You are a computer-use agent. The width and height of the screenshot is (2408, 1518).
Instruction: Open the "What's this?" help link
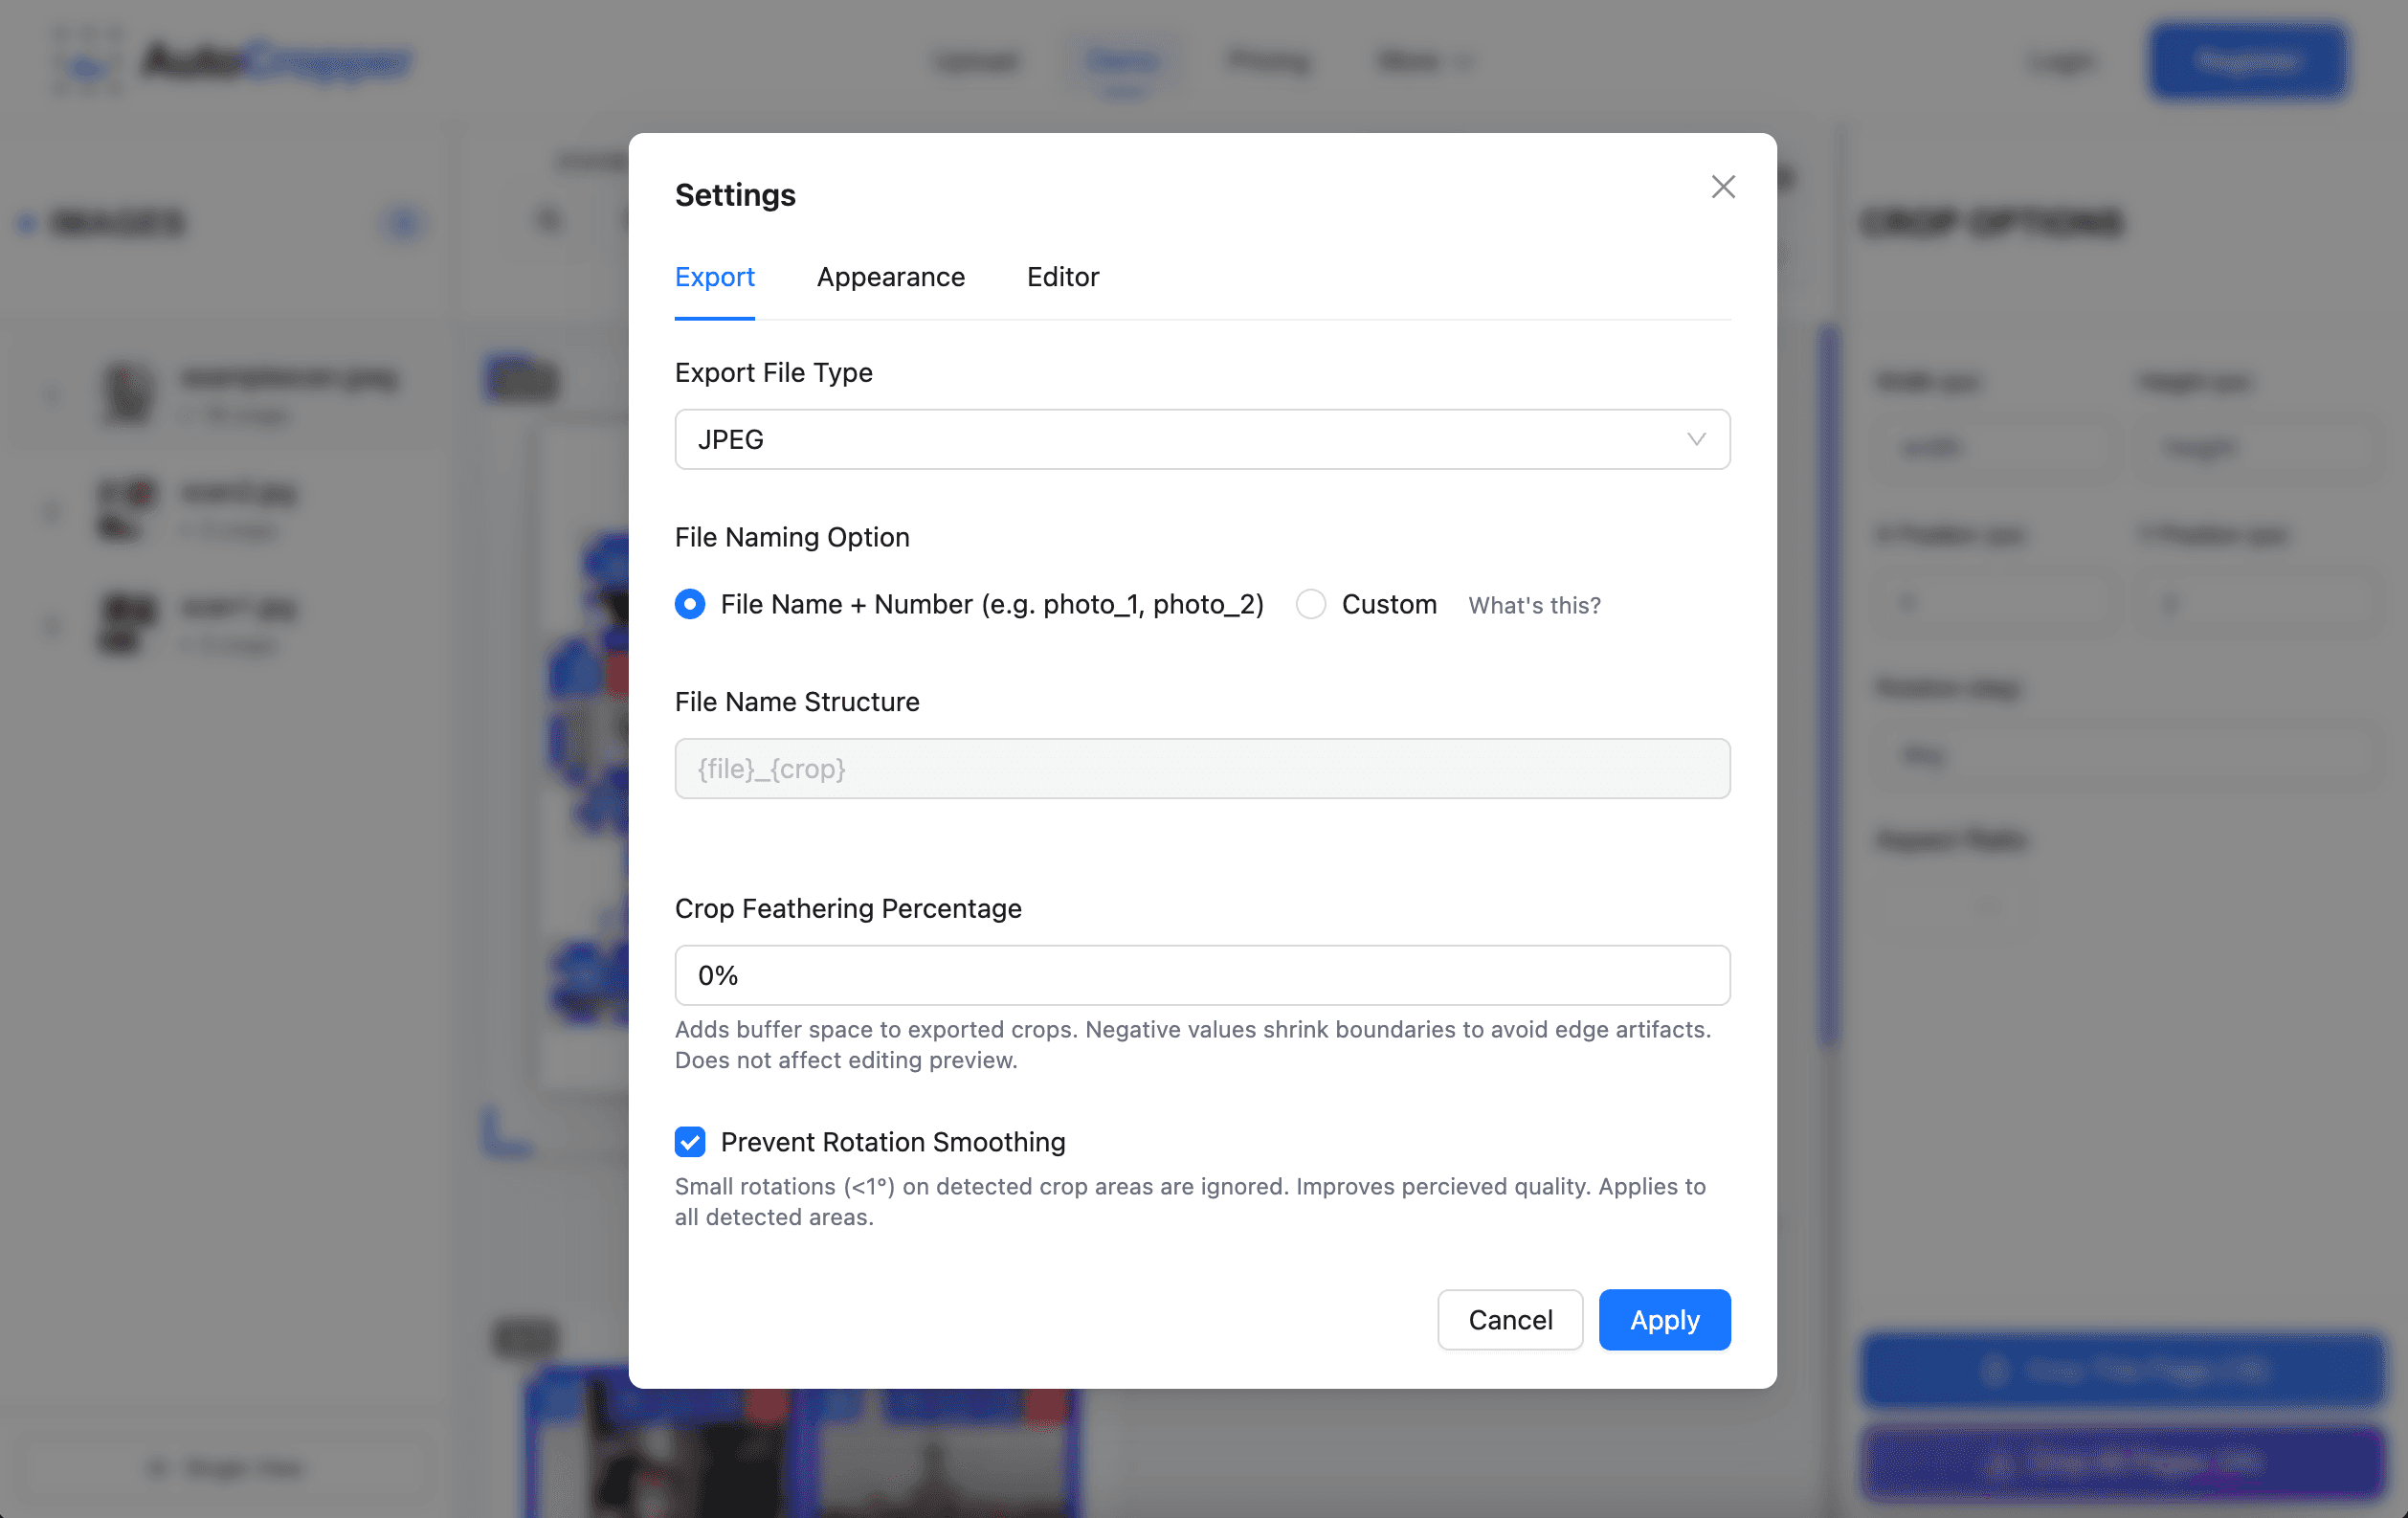[1534, 604]
